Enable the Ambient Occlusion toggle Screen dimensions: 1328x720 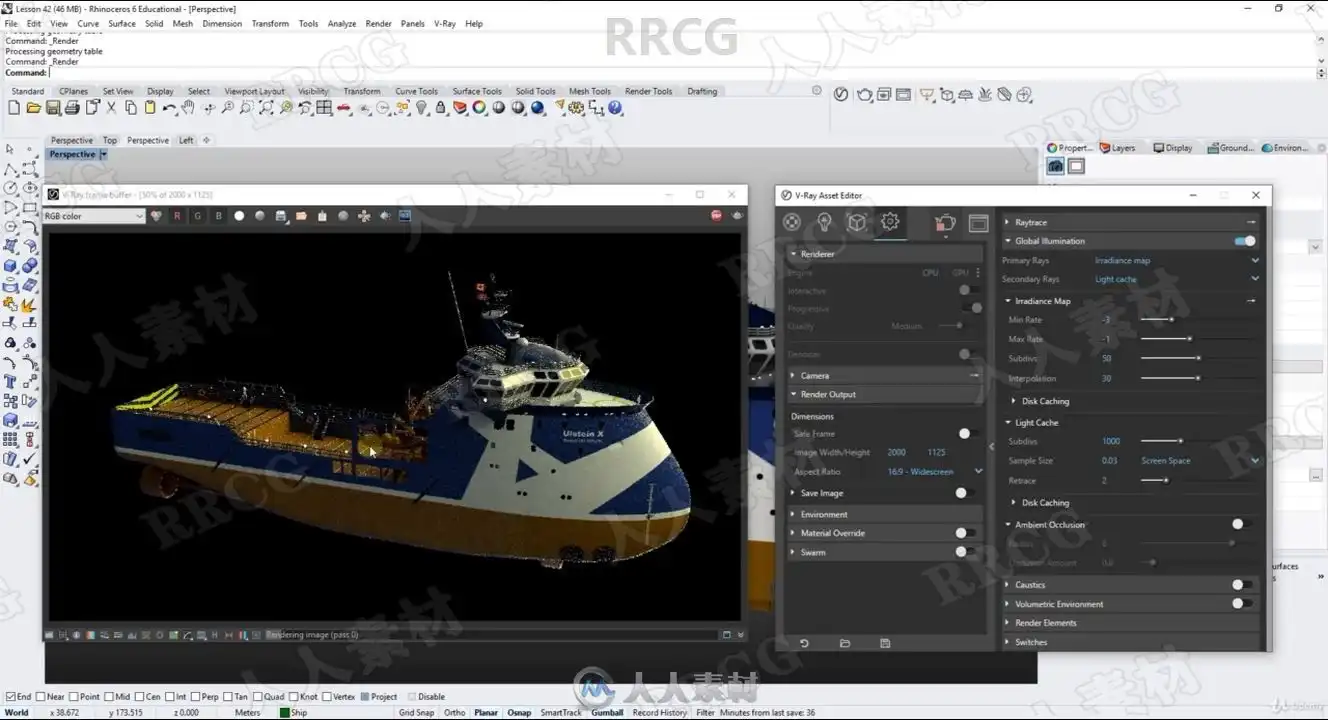(x=1241, y=524)
